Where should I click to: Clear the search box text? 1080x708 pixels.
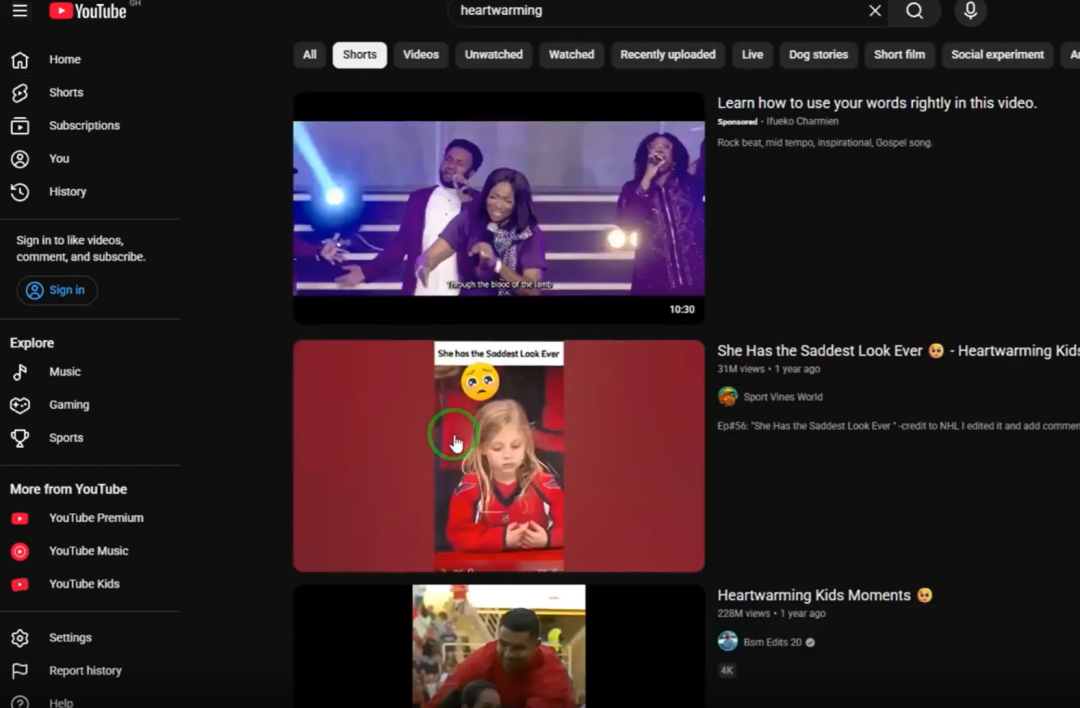tap(875, 11)
